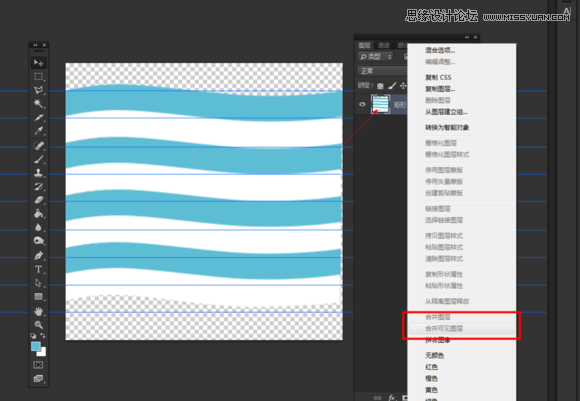
Task: Toggle lock transparent pixels
Action: pos(380,86)
